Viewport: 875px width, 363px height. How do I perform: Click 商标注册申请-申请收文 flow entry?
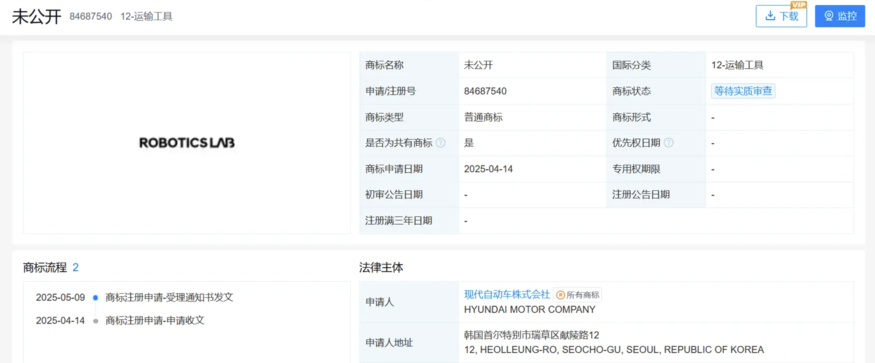(155, 321)
